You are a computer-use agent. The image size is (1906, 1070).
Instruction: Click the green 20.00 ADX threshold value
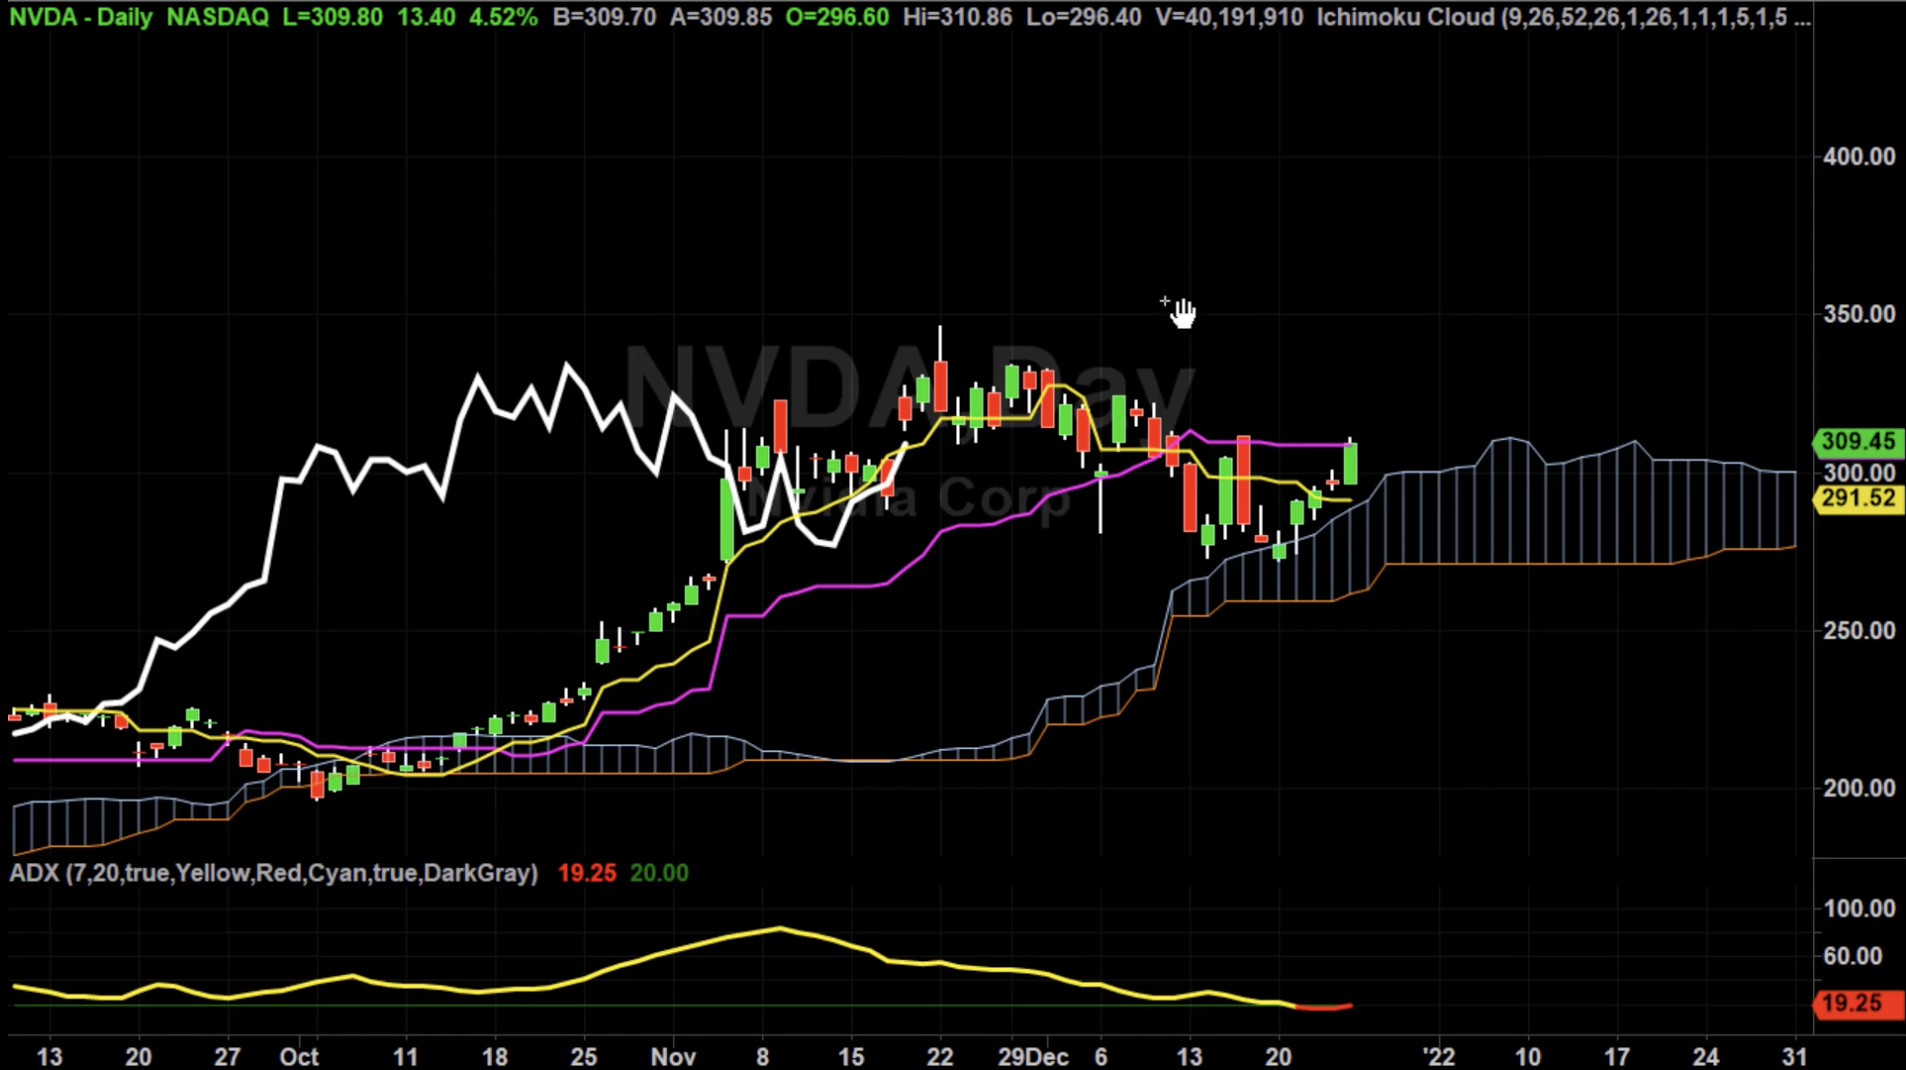click(x=659, y=873)
